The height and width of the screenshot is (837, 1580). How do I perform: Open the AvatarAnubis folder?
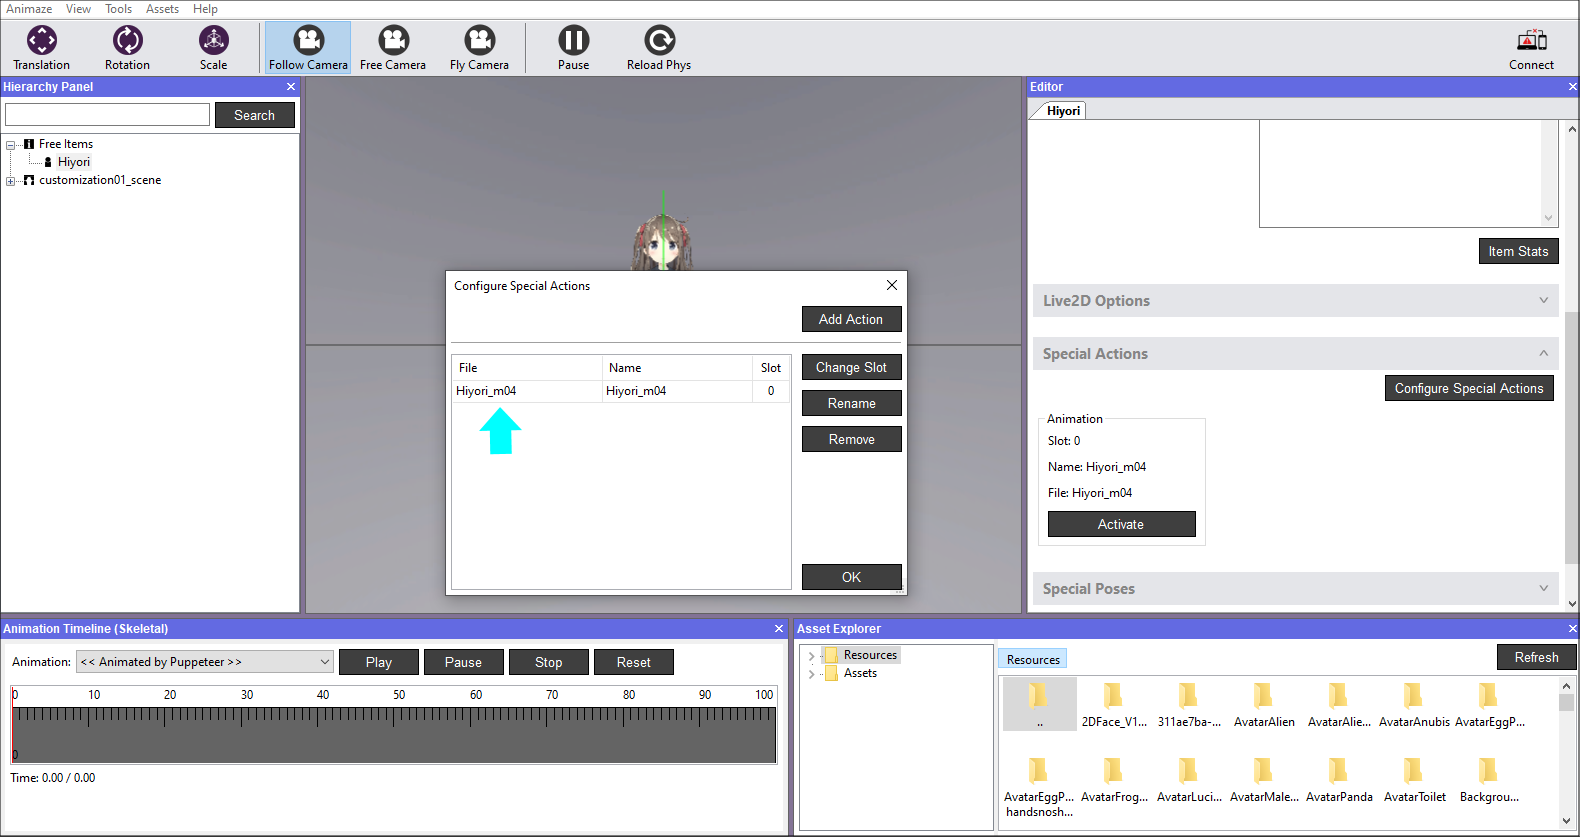(x=1414, y=704)
